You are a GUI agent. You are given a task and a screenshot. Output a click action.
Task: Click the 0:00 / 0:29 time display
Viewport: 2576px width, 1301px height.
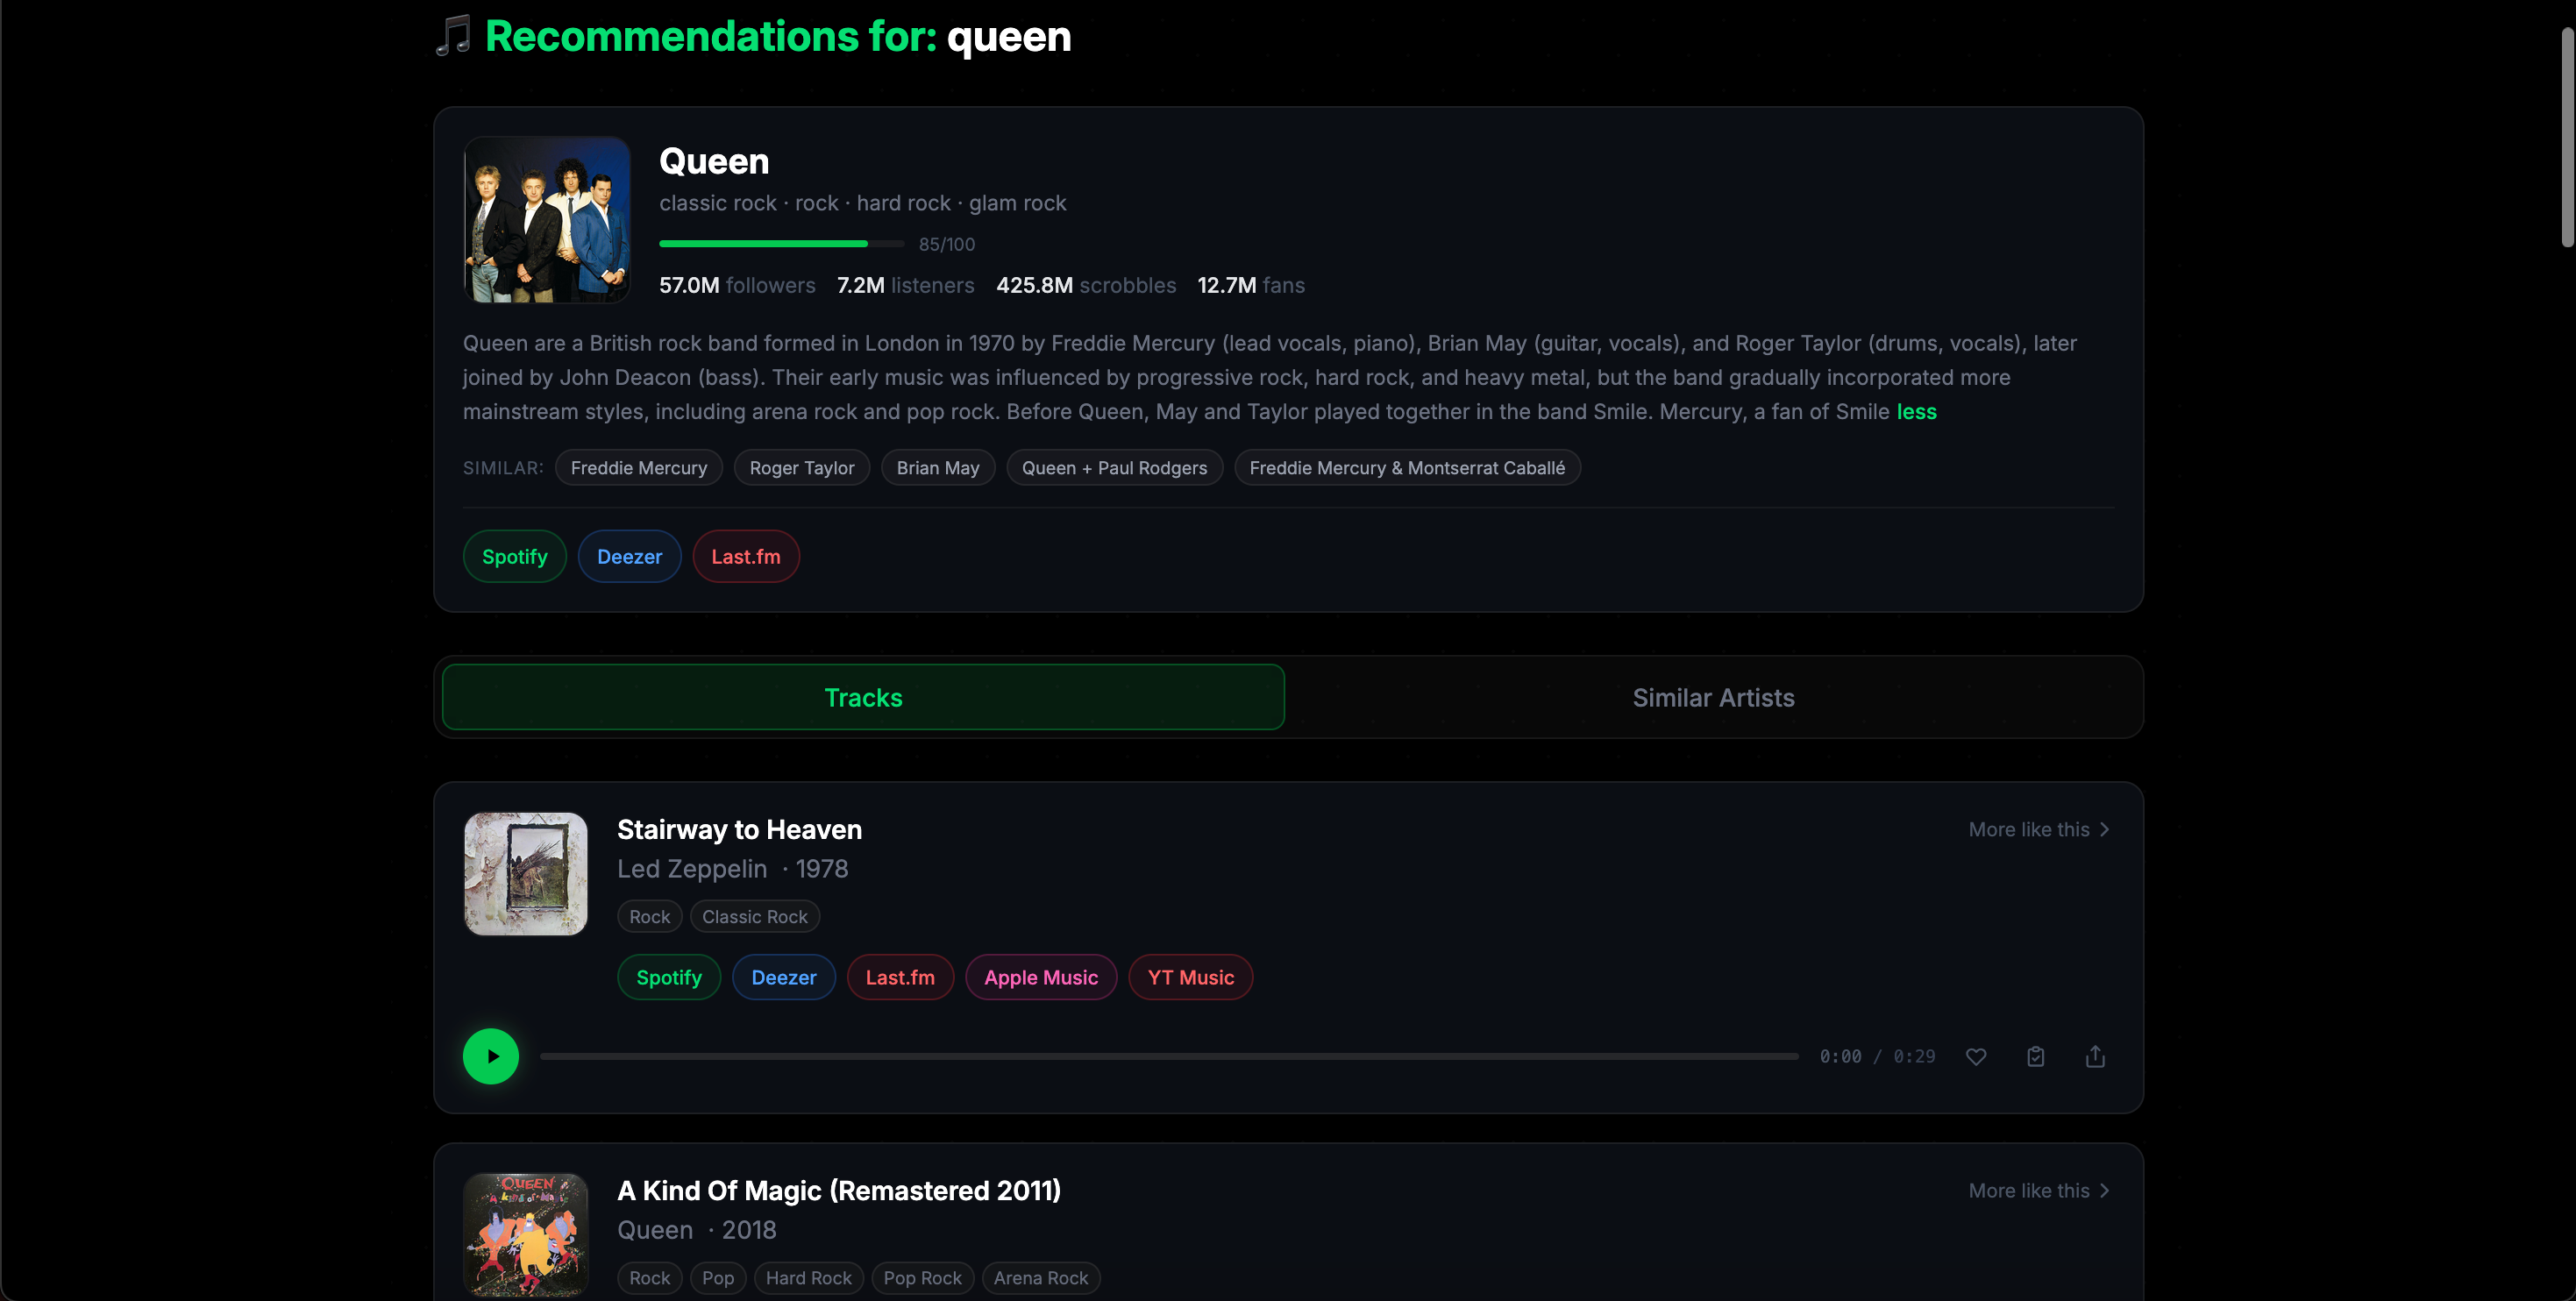pos(1877,1056)
